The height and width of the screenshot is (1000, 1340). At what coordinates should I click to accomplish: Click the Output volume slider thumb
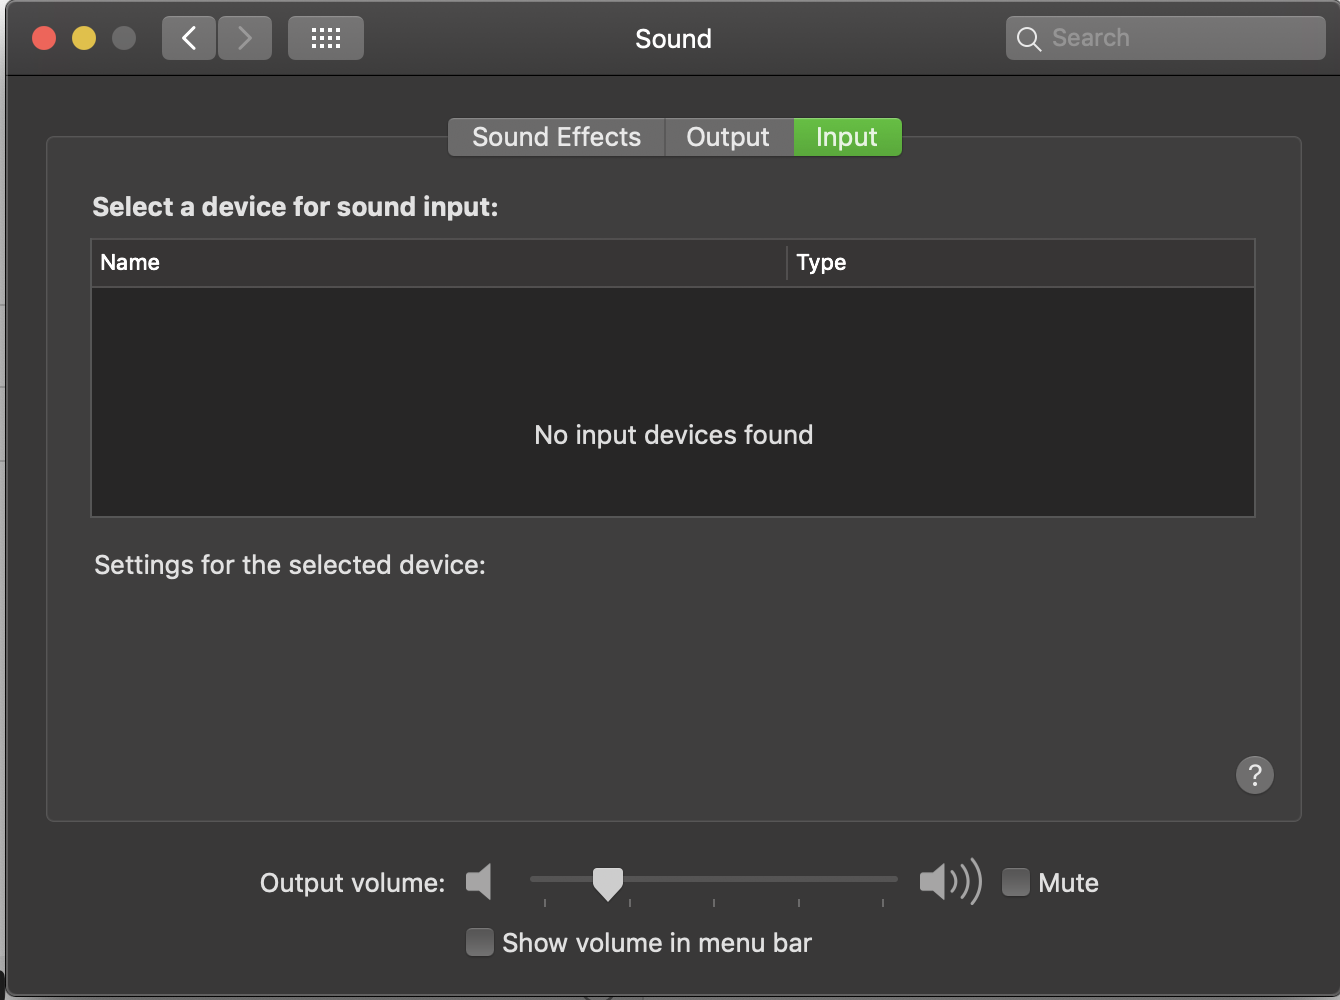[607, 883]
